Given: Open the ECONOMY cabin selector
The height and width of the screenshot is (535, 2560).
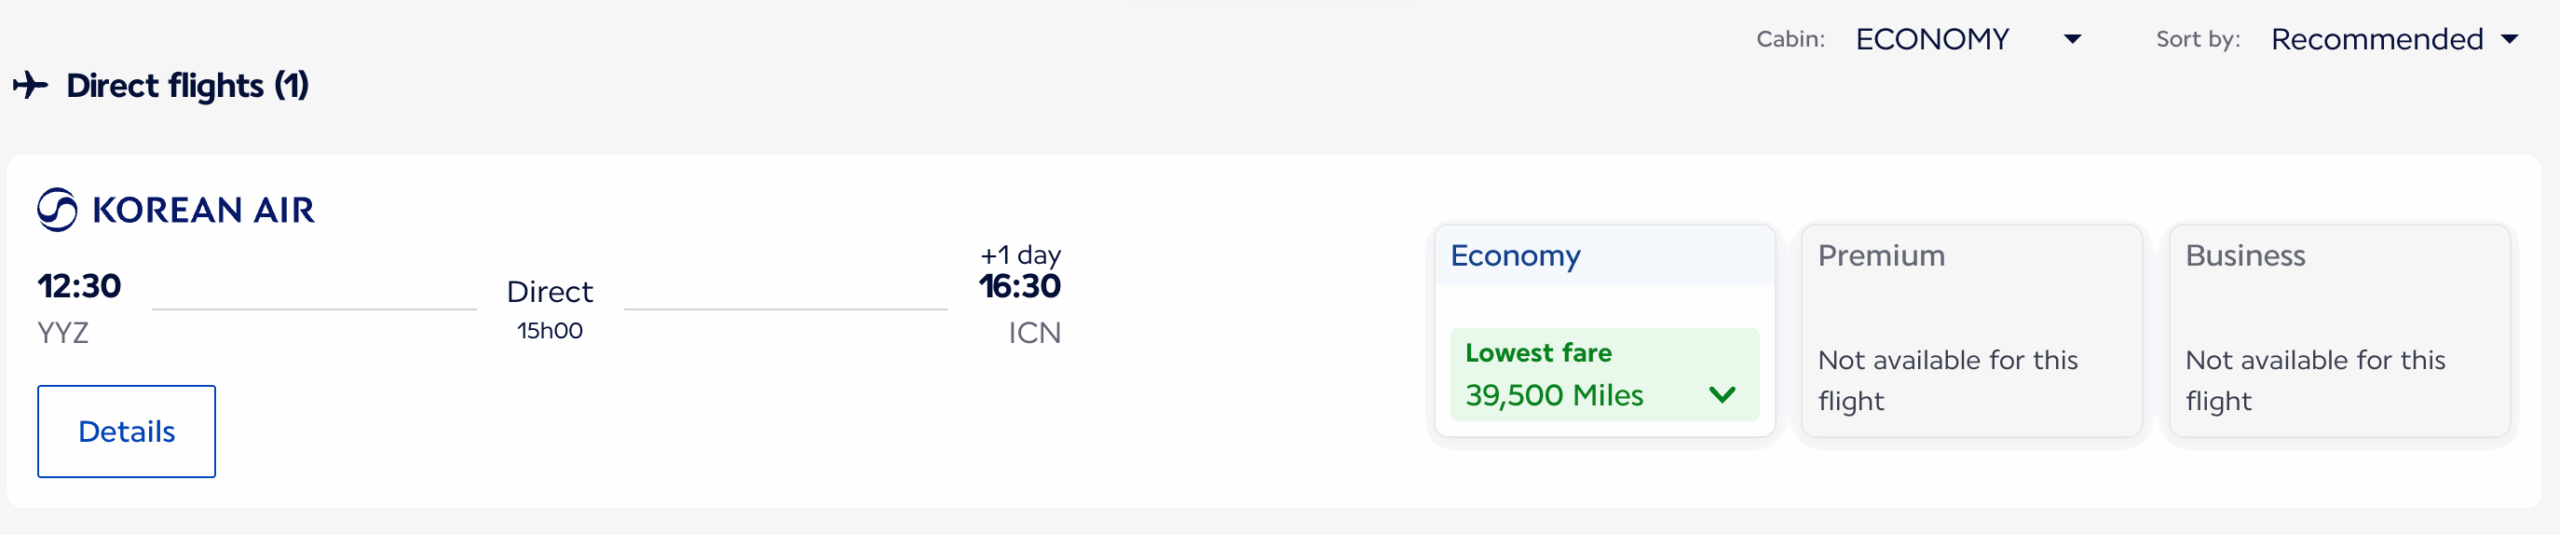Looking at the screenshot, I should coord(1932,39).
